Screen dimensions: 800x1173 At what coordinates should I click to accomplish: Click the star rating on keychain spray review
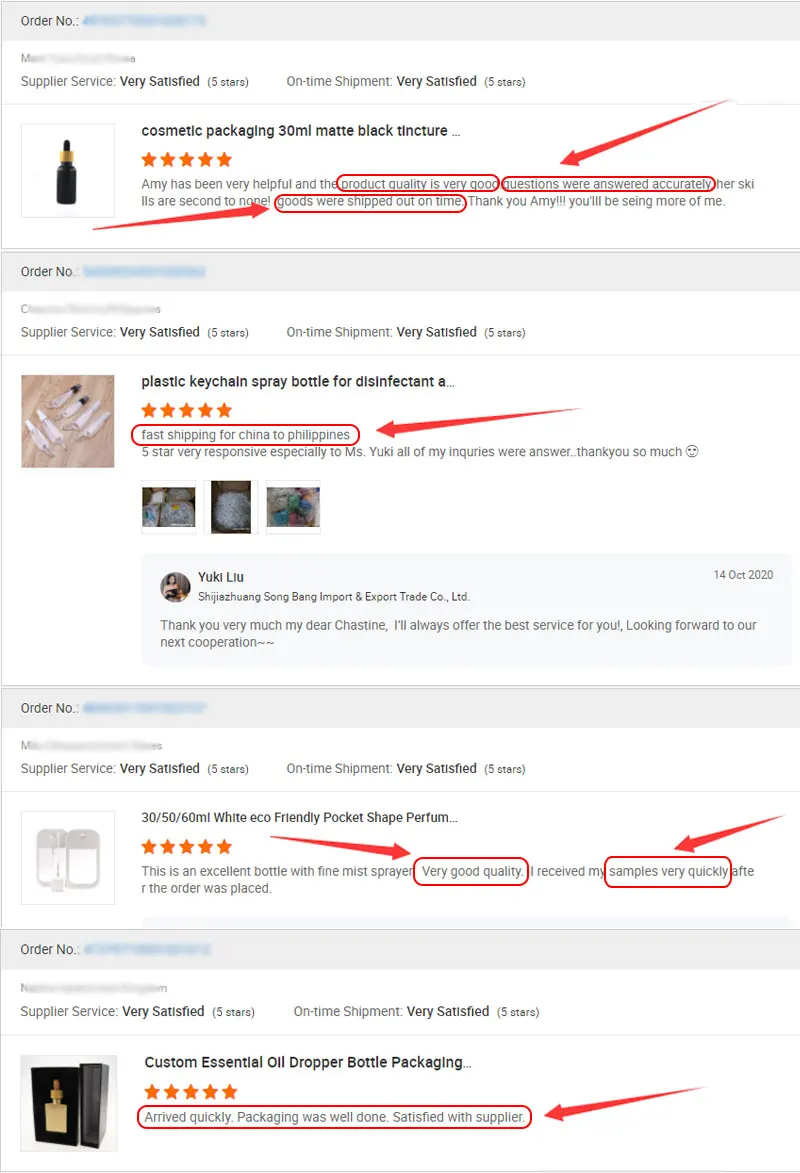[186, 410]
